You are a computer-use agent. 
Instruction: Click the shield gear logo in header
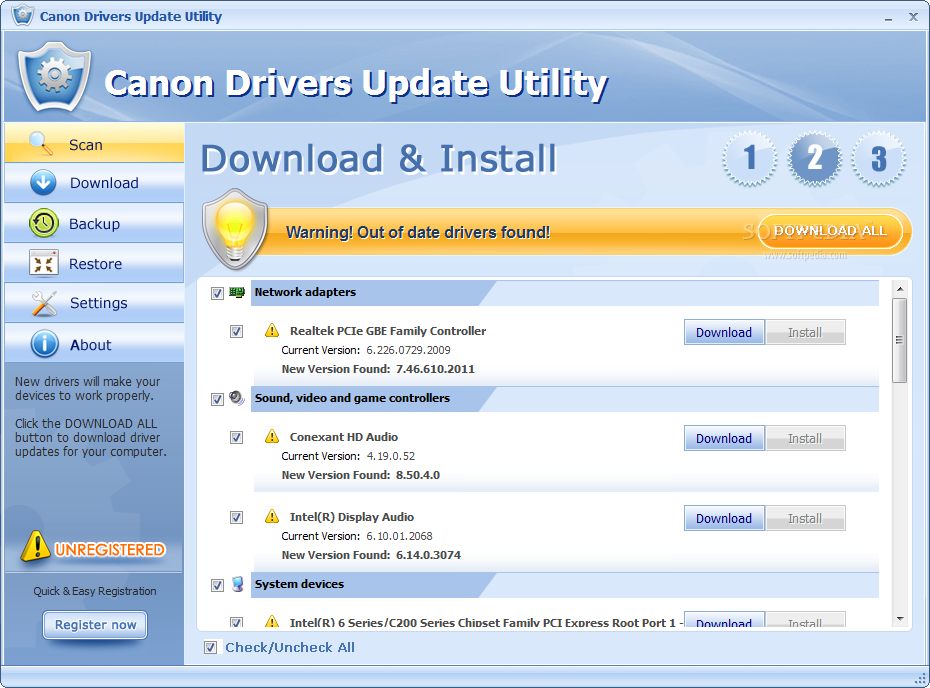55,76
